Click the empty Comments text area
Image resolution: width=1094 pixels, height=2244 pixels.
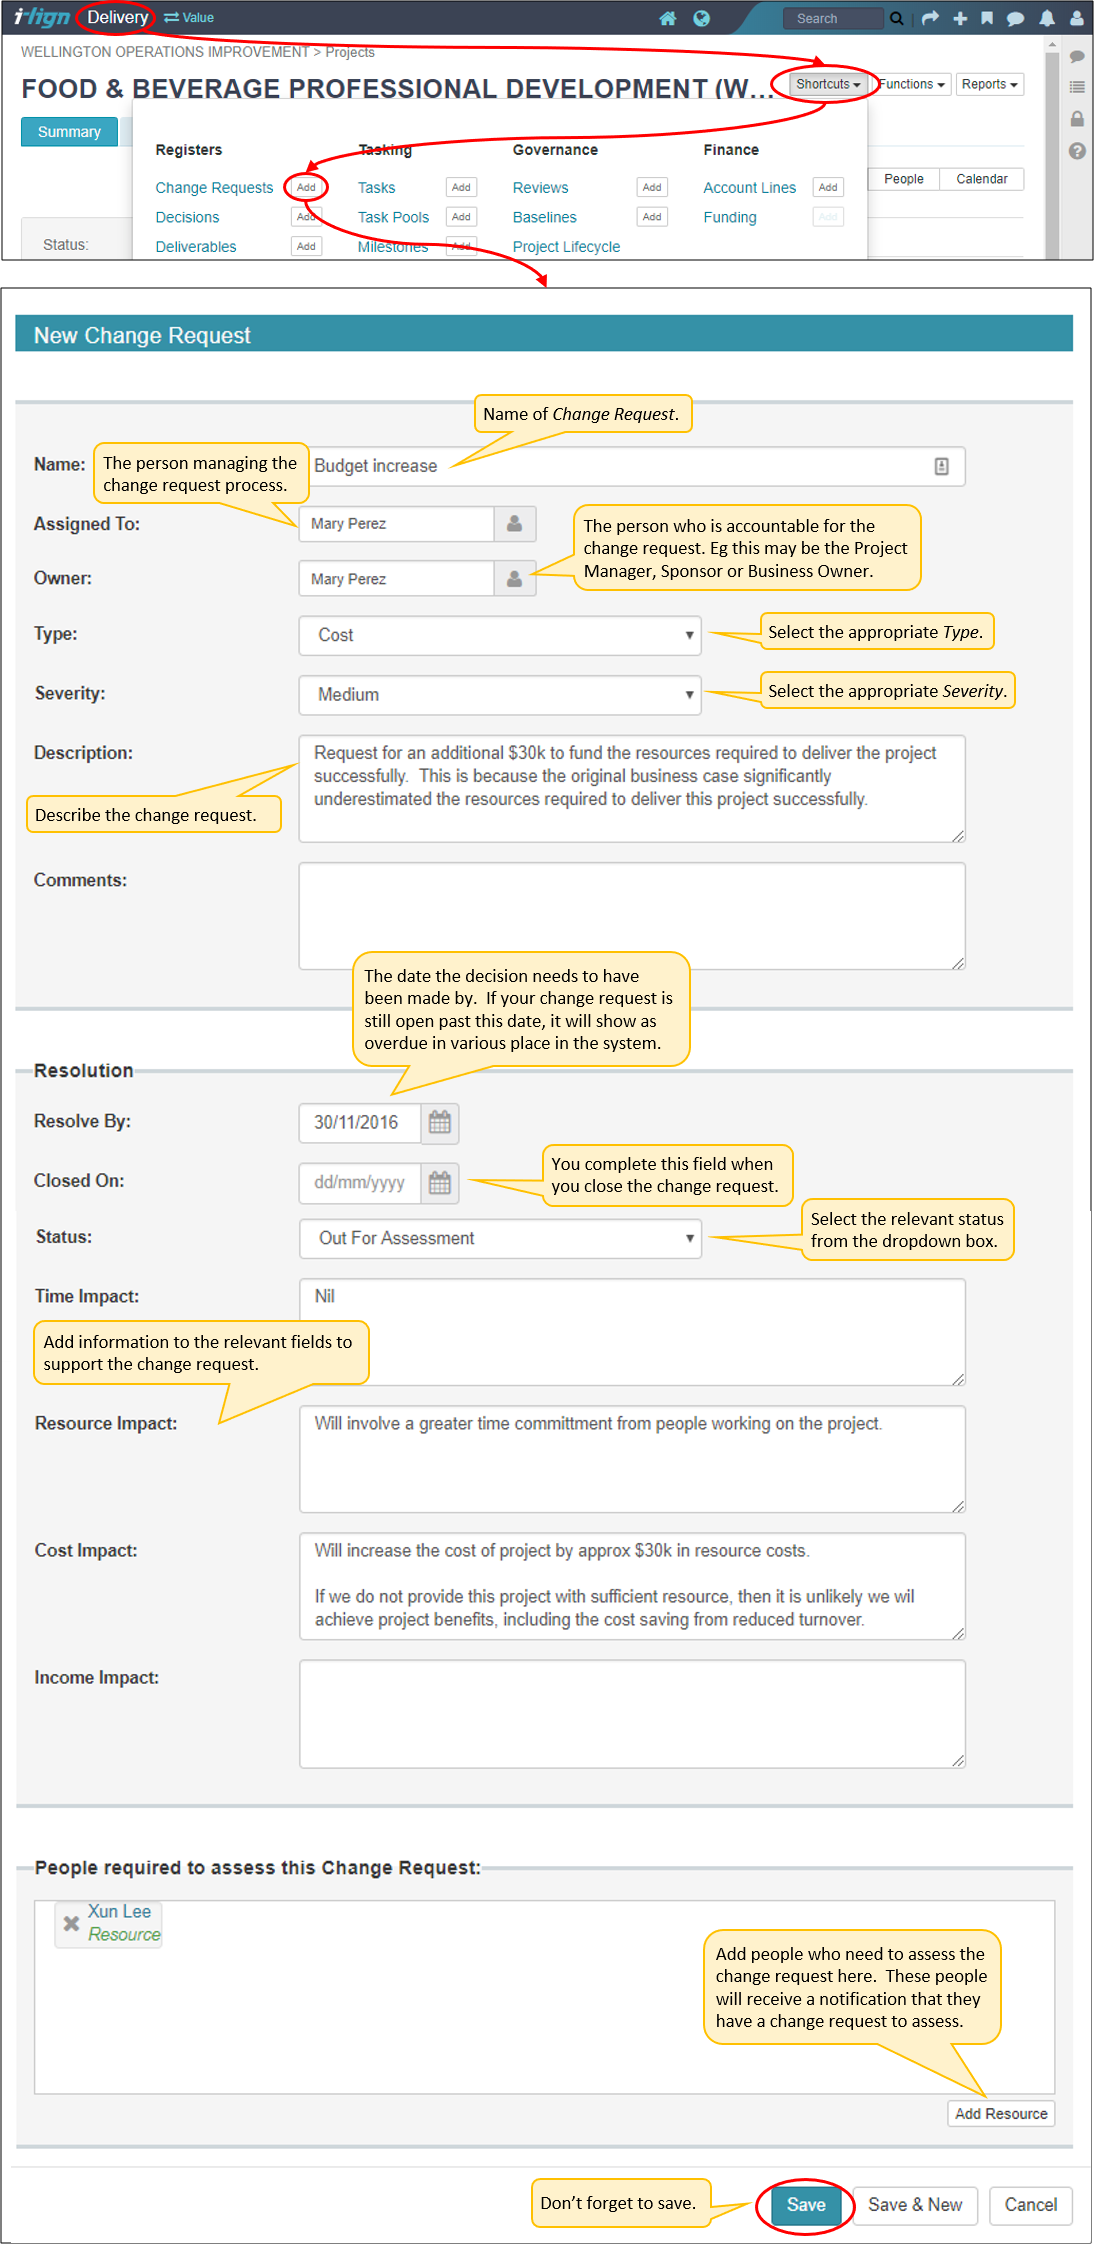(x=632, y=917)
